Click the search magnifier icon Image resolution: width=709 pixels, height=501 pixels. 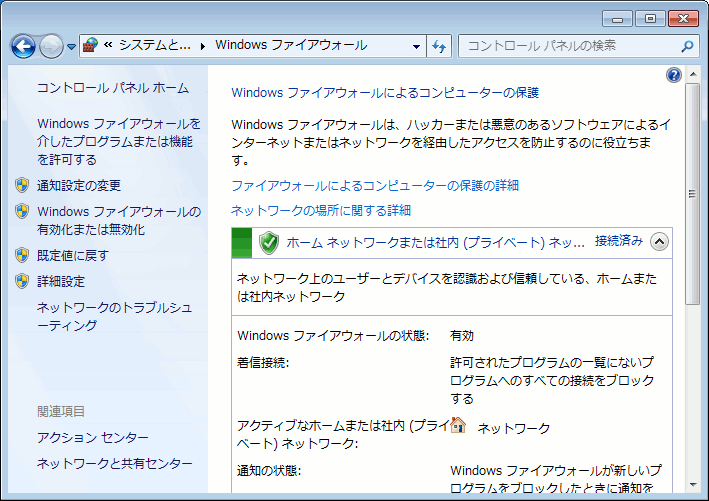pyautogui.click(x=687, y=46)
